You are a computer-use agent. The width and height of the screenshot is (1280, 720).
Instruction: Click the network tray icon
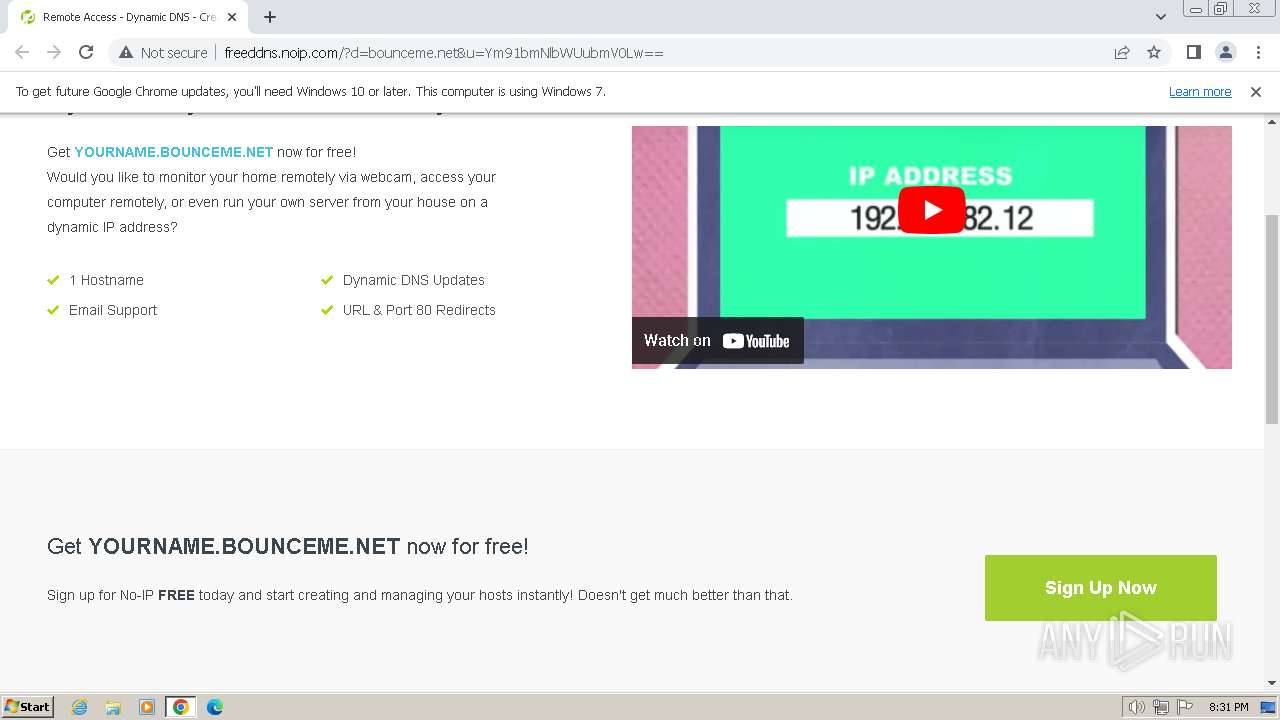click(x=1161, y=707)
